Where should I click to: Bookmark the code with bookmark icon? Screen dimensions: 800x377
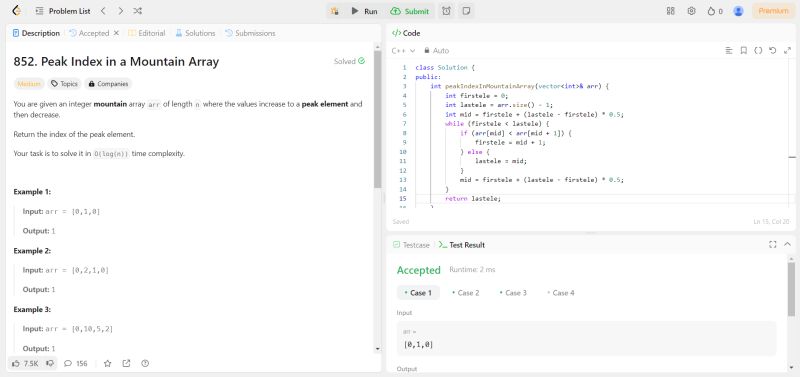pyautogui.click(x=744, y=51)
